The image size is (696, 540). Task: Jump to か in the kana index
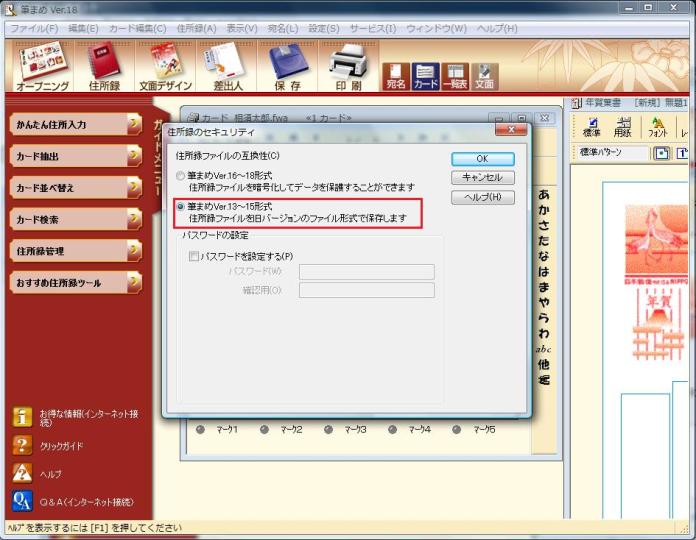(x=544, y=210)
